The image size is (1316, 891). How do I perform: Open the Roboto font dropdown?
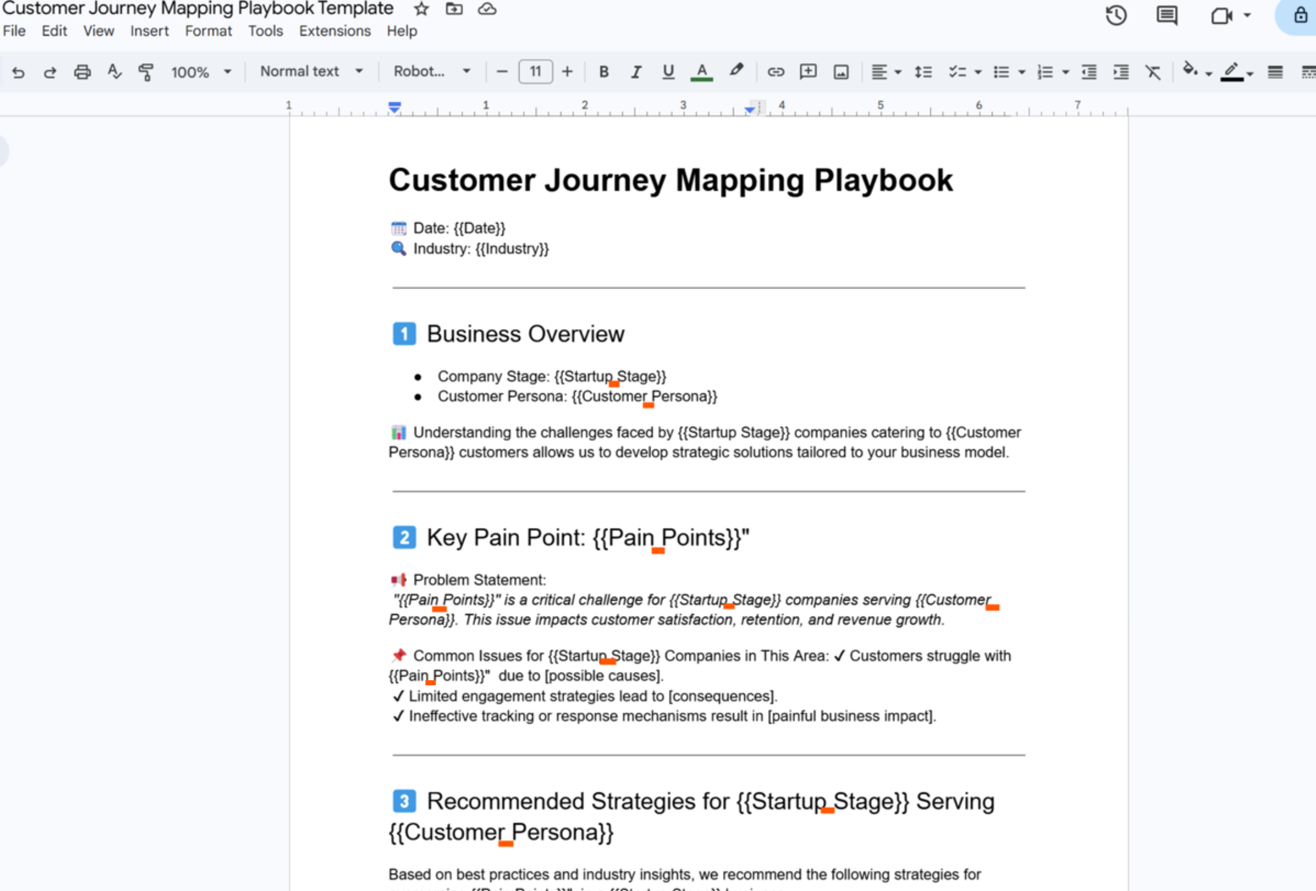point(432,72)
